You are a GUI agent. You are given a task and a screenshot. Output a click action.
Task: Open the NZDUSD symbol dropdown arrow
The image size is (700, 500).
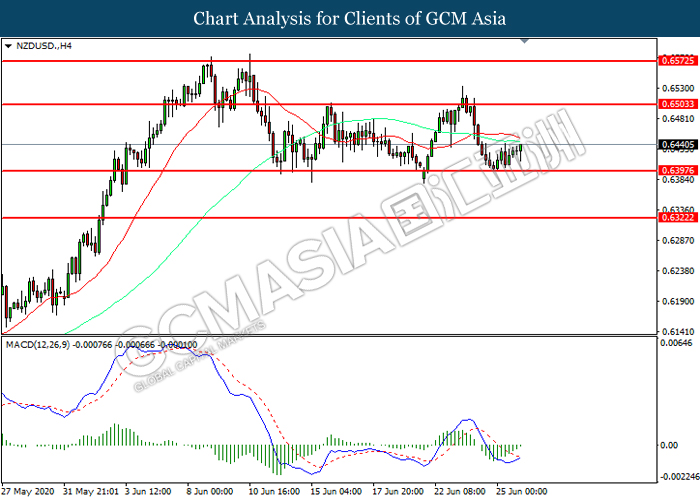coord(8,46)
